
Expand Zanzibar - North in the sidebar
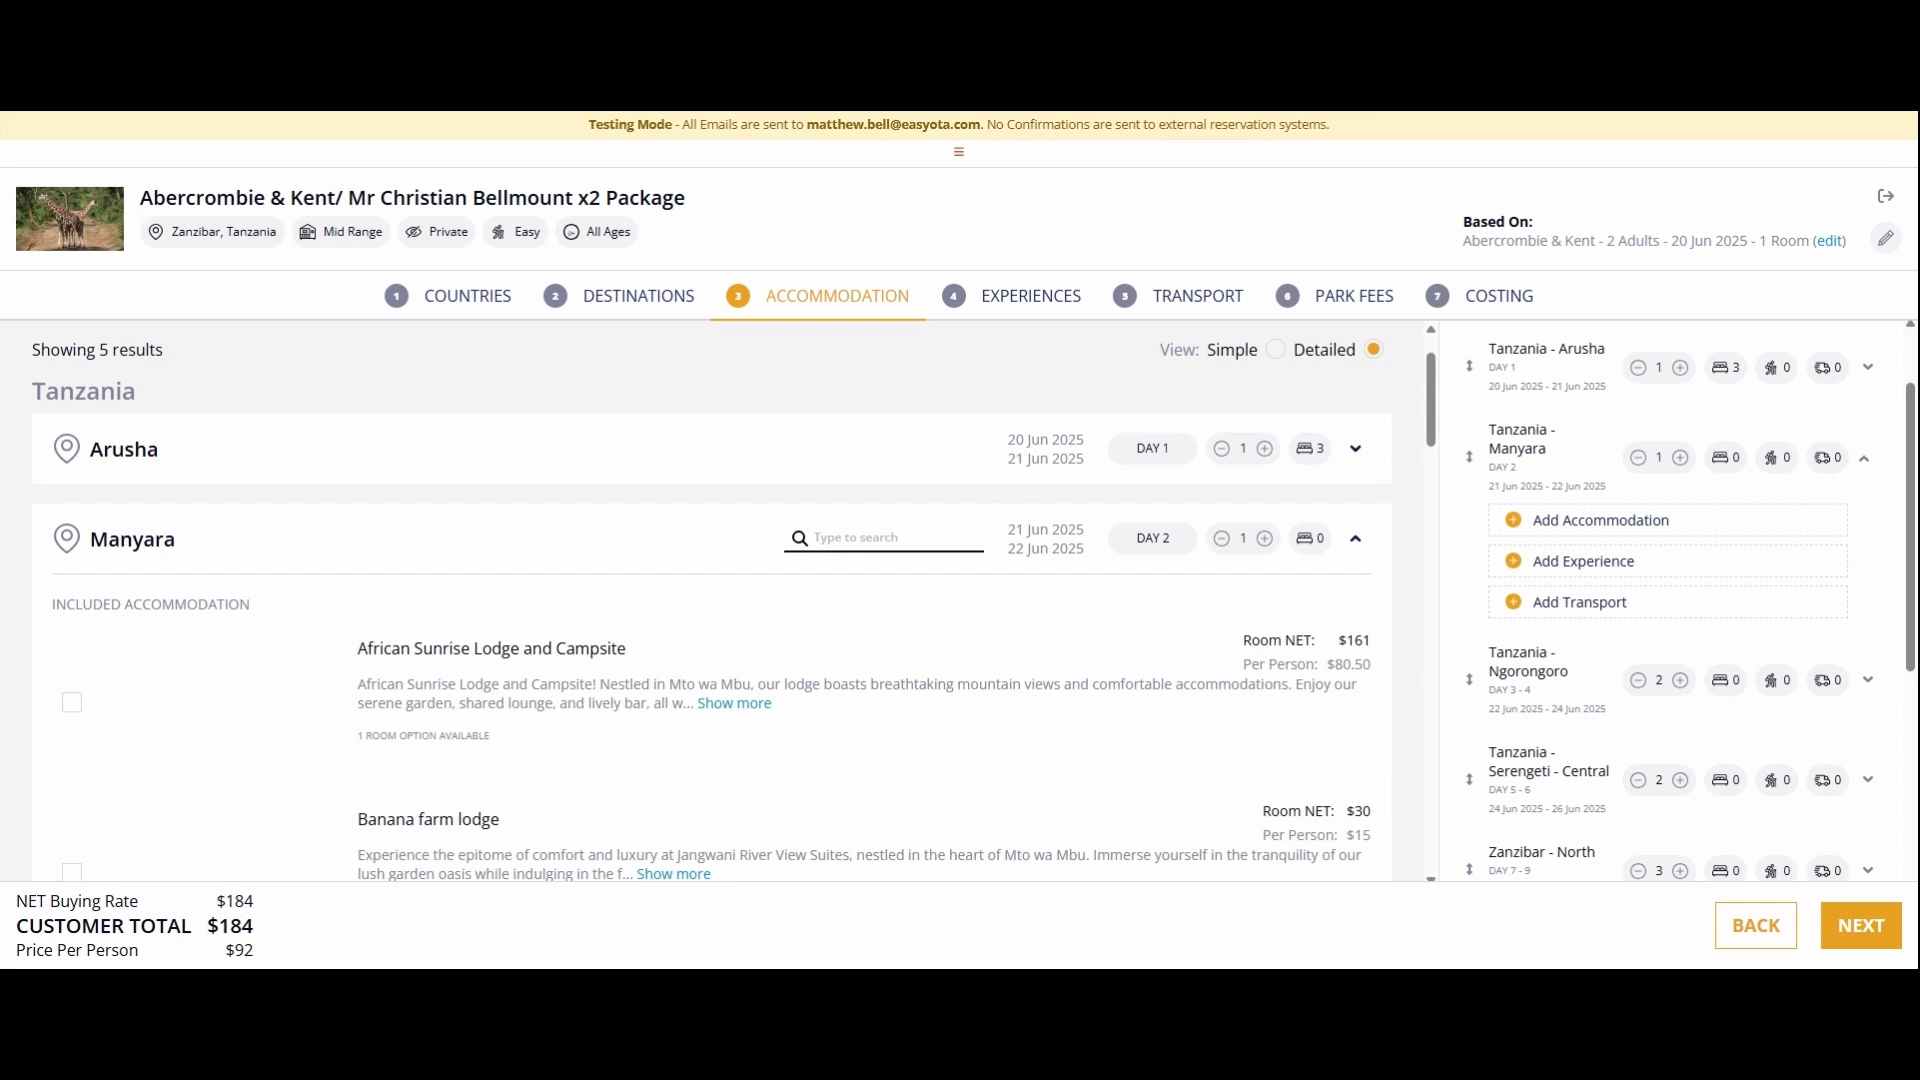(1868, 870)
